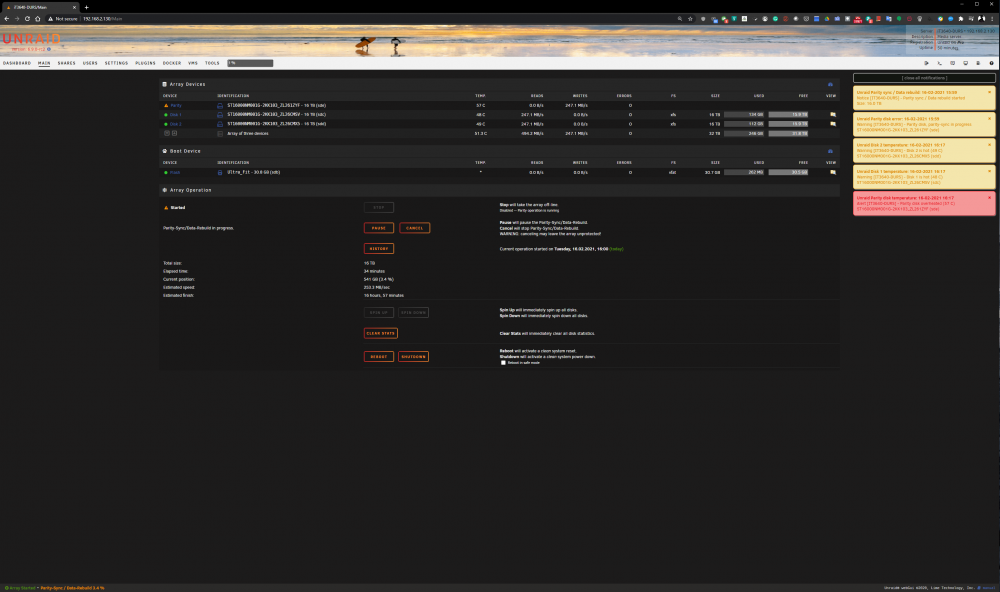This screenshot has width=1000, height=592.
Task: Go to the browser home button
Action: tap(38, 18)
